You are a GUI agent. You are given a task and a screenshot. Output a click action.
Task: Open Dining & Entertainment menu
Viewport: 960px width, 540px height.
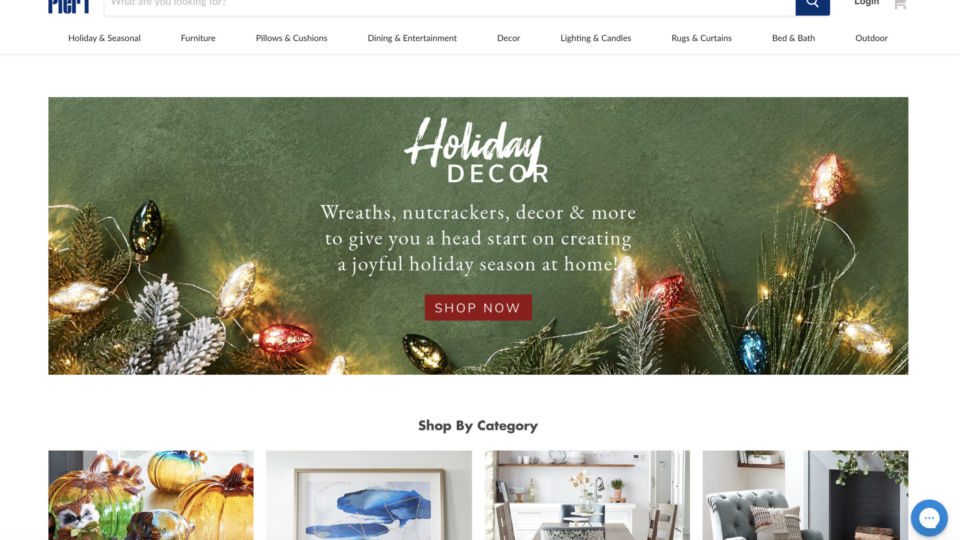pyautogui.click(x=412, y=38)
